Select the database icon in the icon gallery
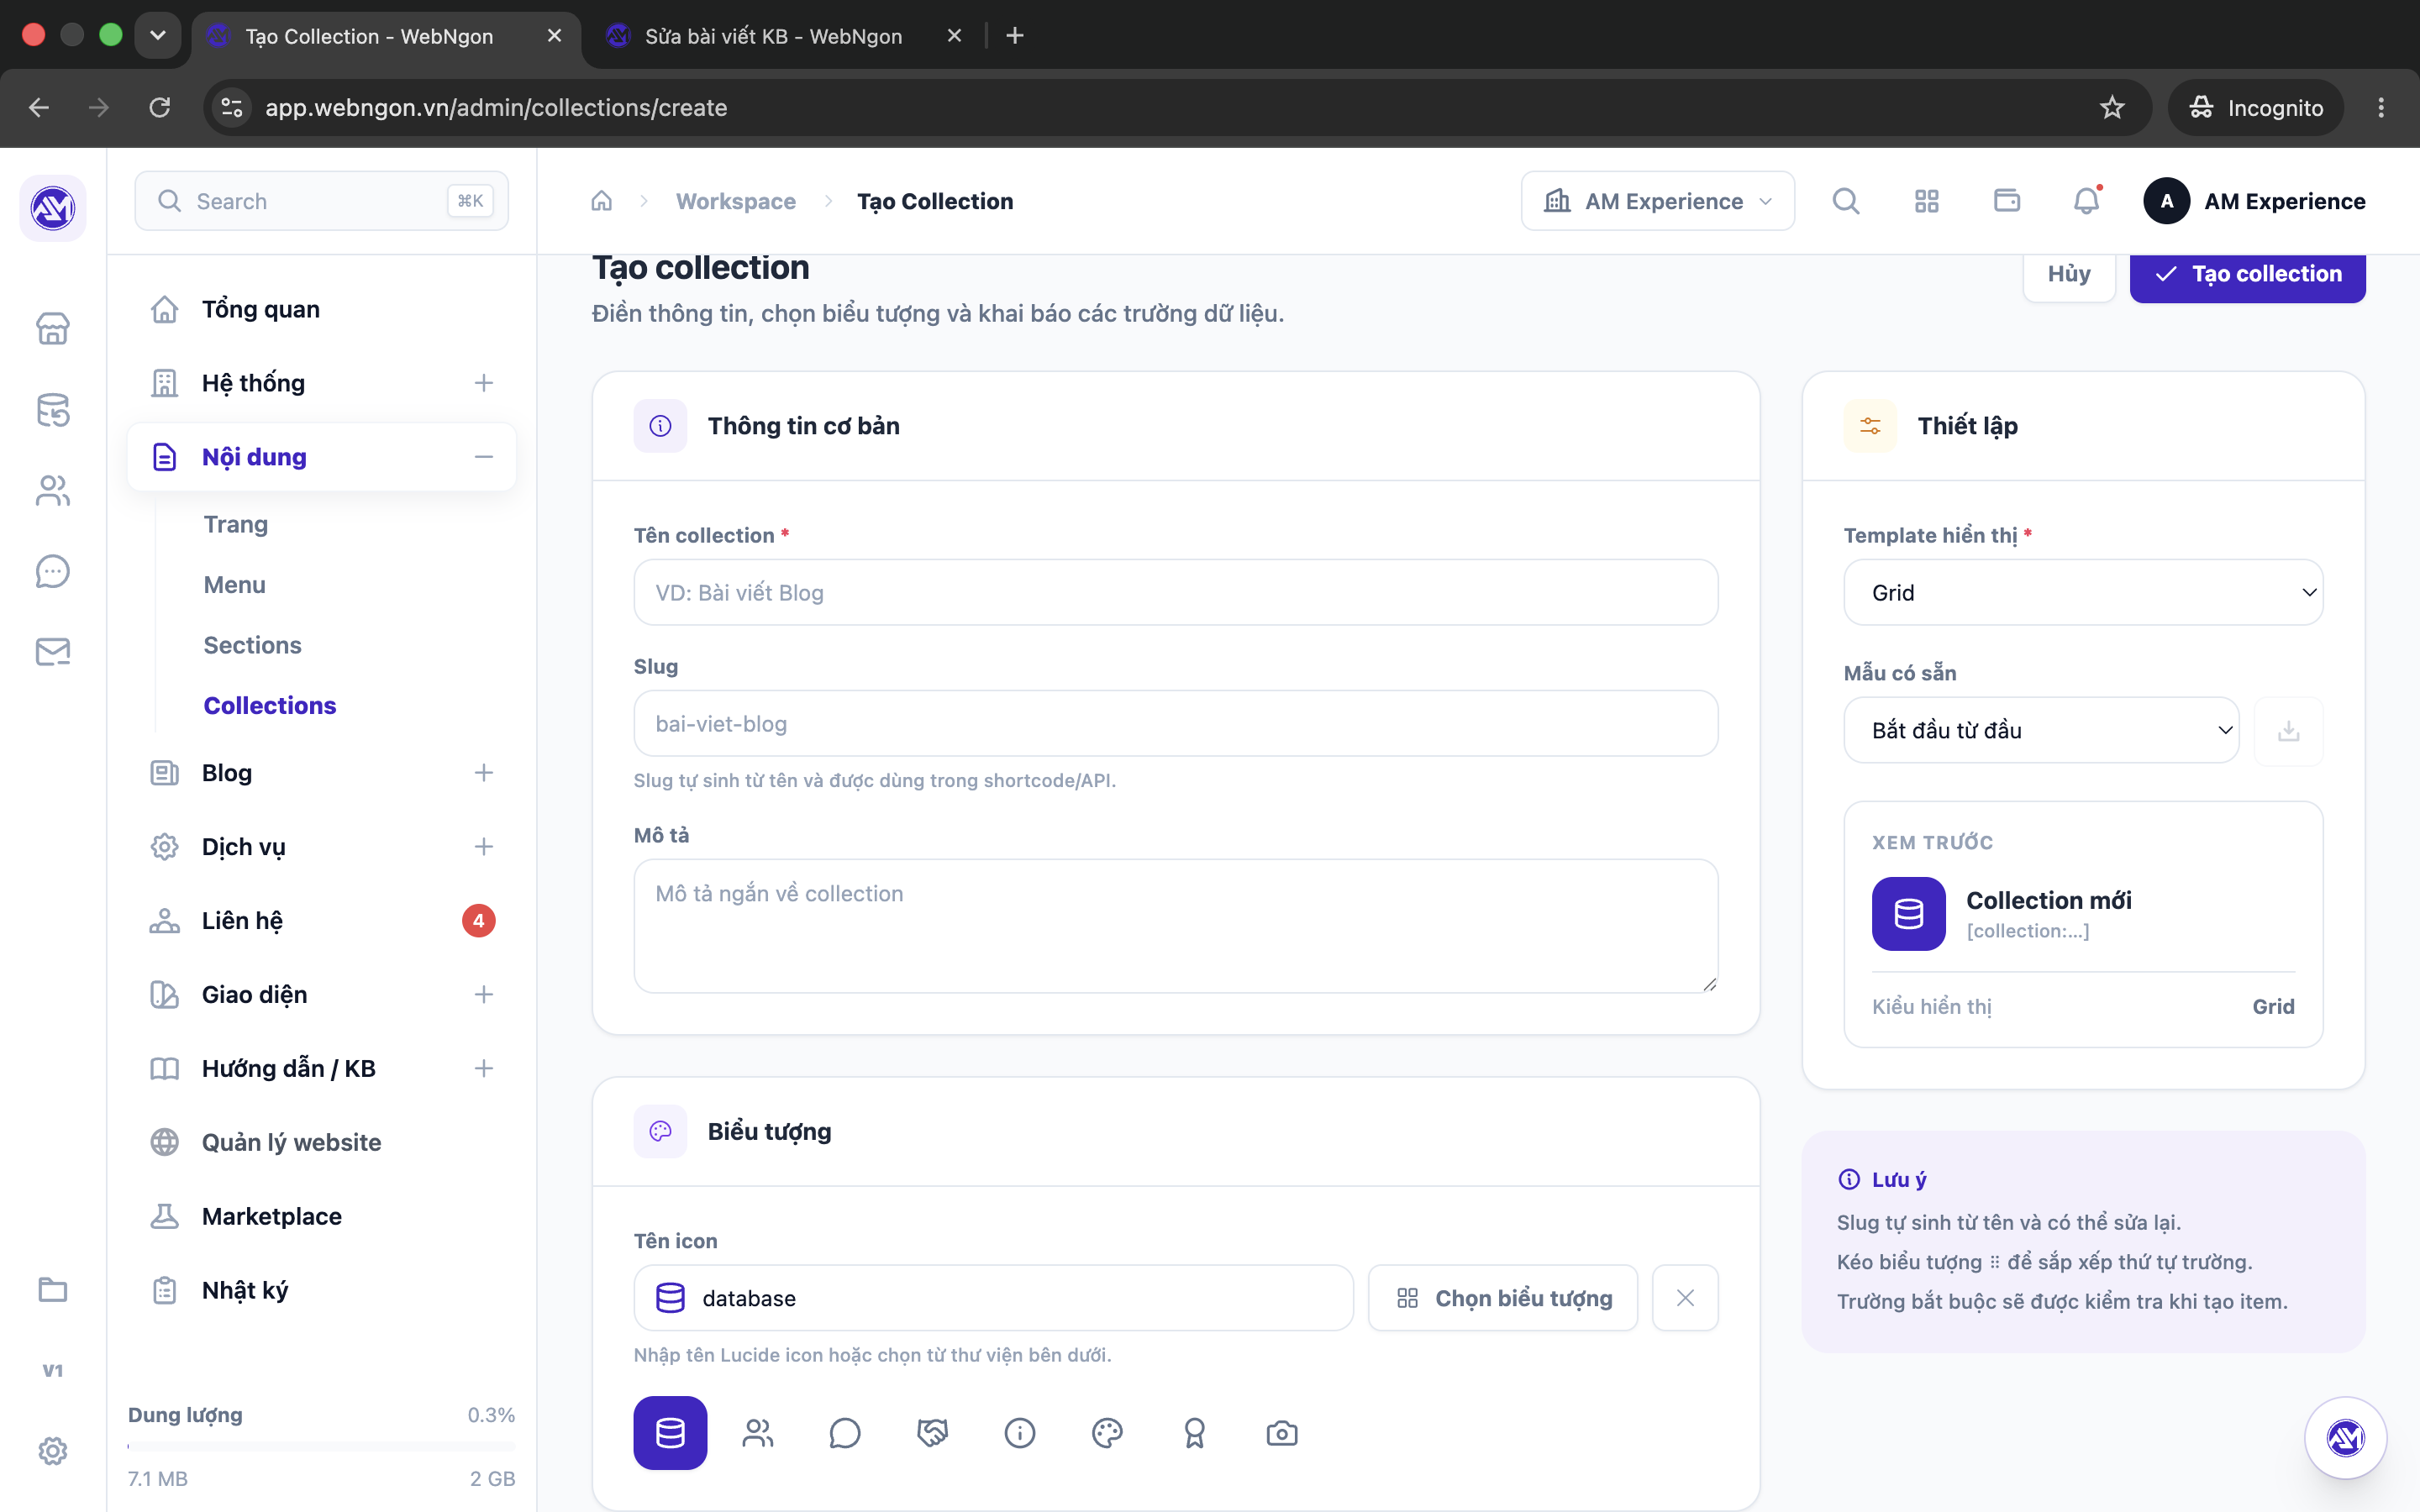 [670, 1433]
